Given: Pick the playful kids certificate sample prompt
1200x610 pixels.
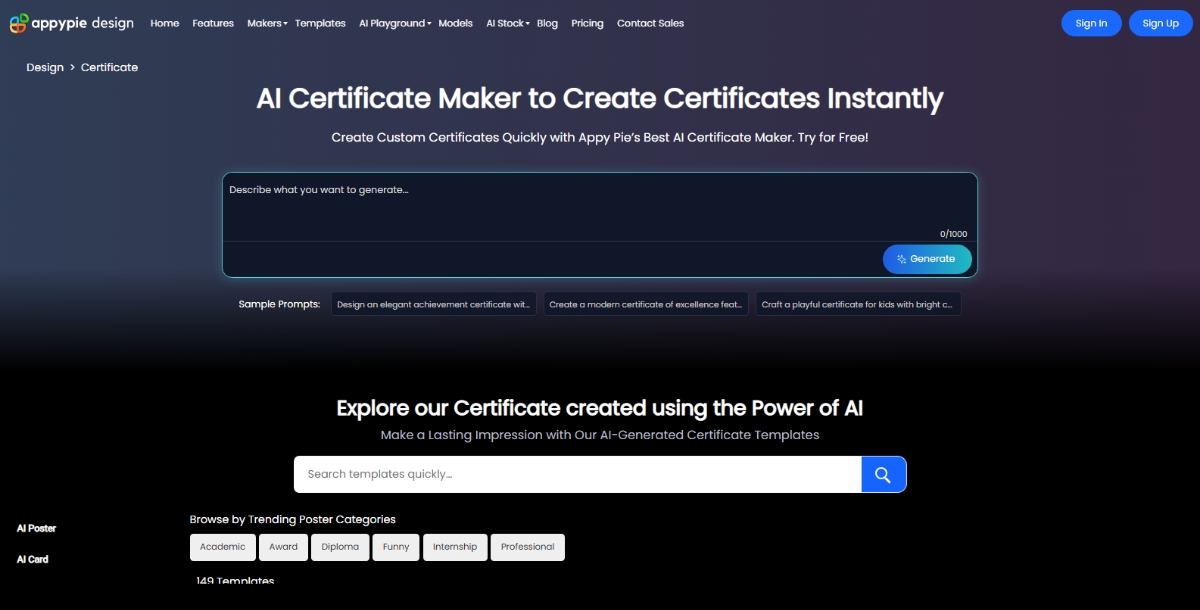Looking at the screenshot, I should click(x=858, y=304).
